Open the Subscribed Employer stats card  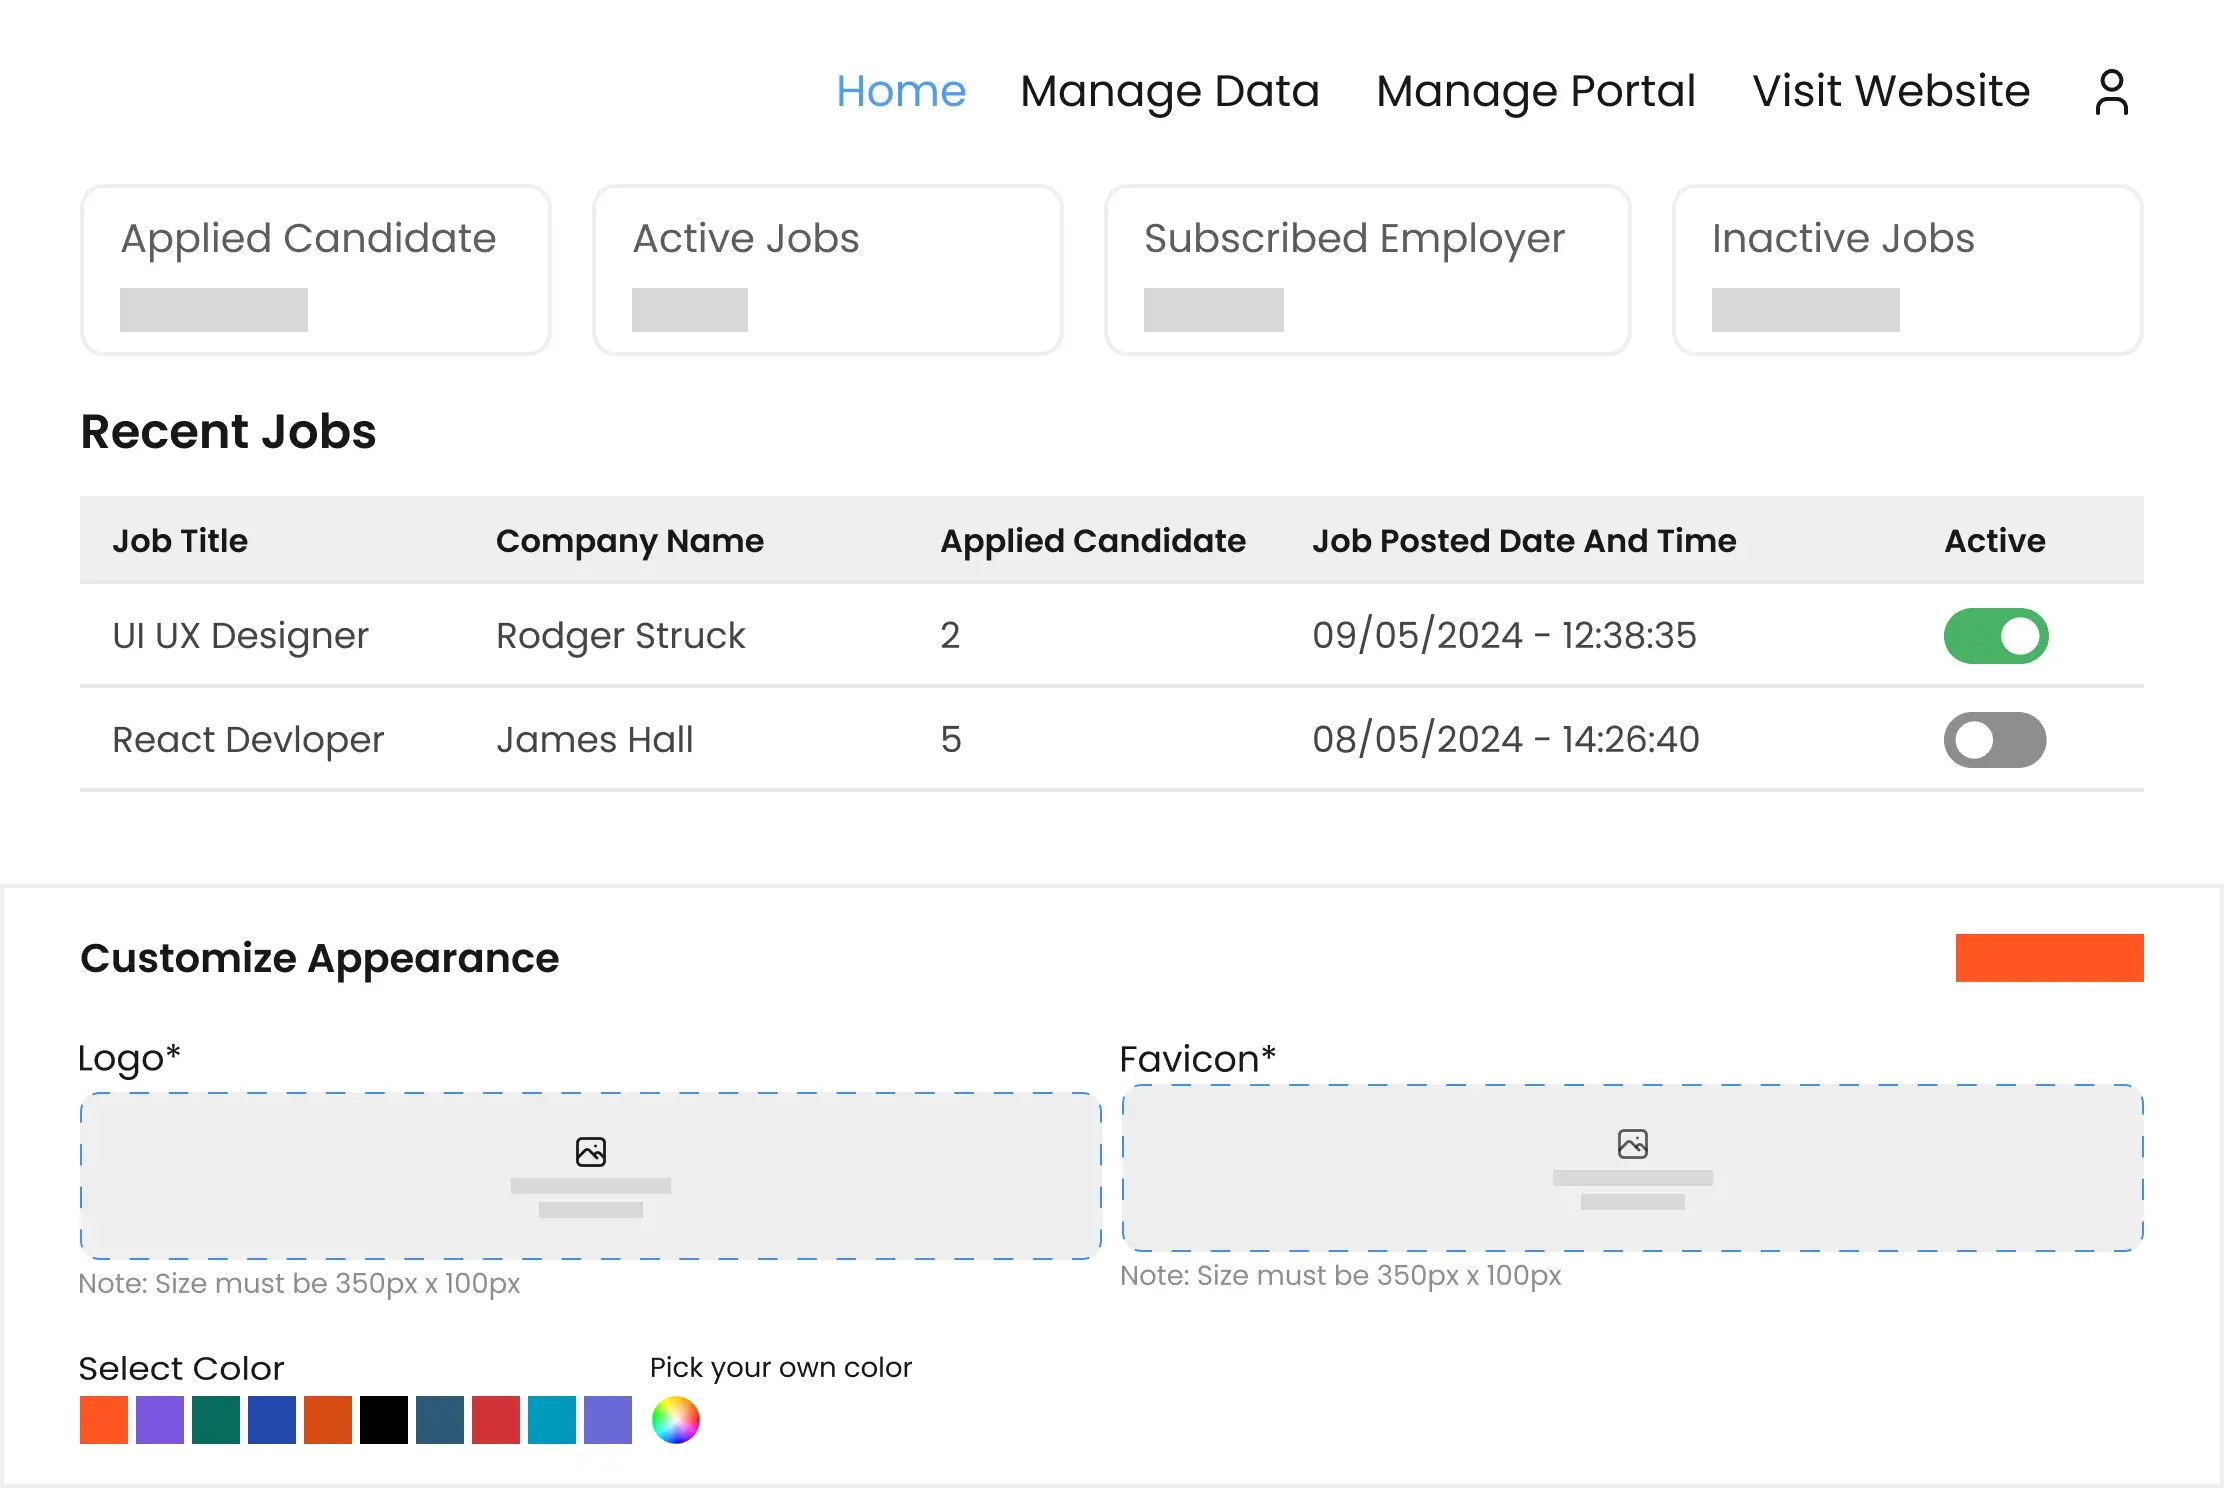[1368, 270]
